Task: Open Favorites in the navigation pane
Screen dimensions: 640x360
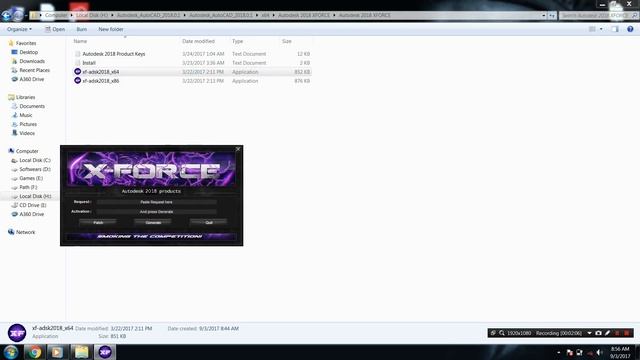Action: coord(26,43)
